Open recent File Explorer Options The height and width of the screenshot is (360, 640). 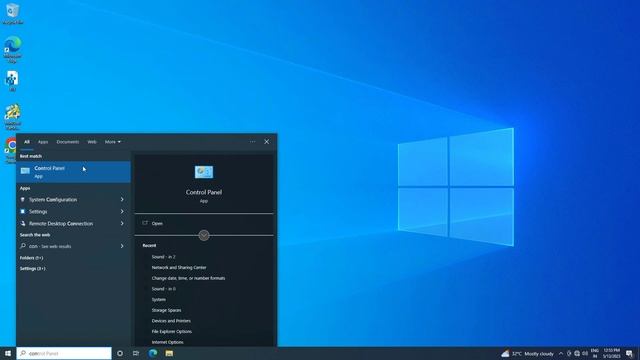click(171, 331)
